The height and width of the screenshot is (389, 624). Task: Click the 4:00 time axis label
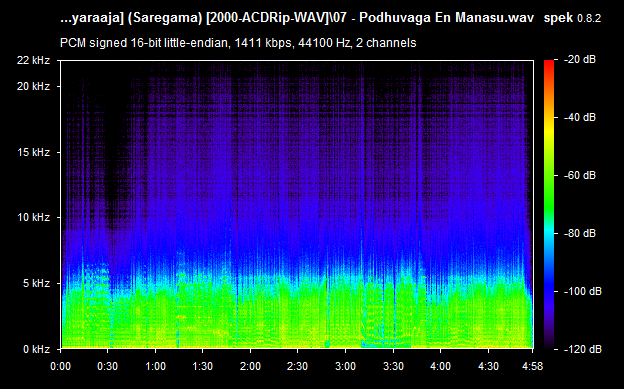441,366
